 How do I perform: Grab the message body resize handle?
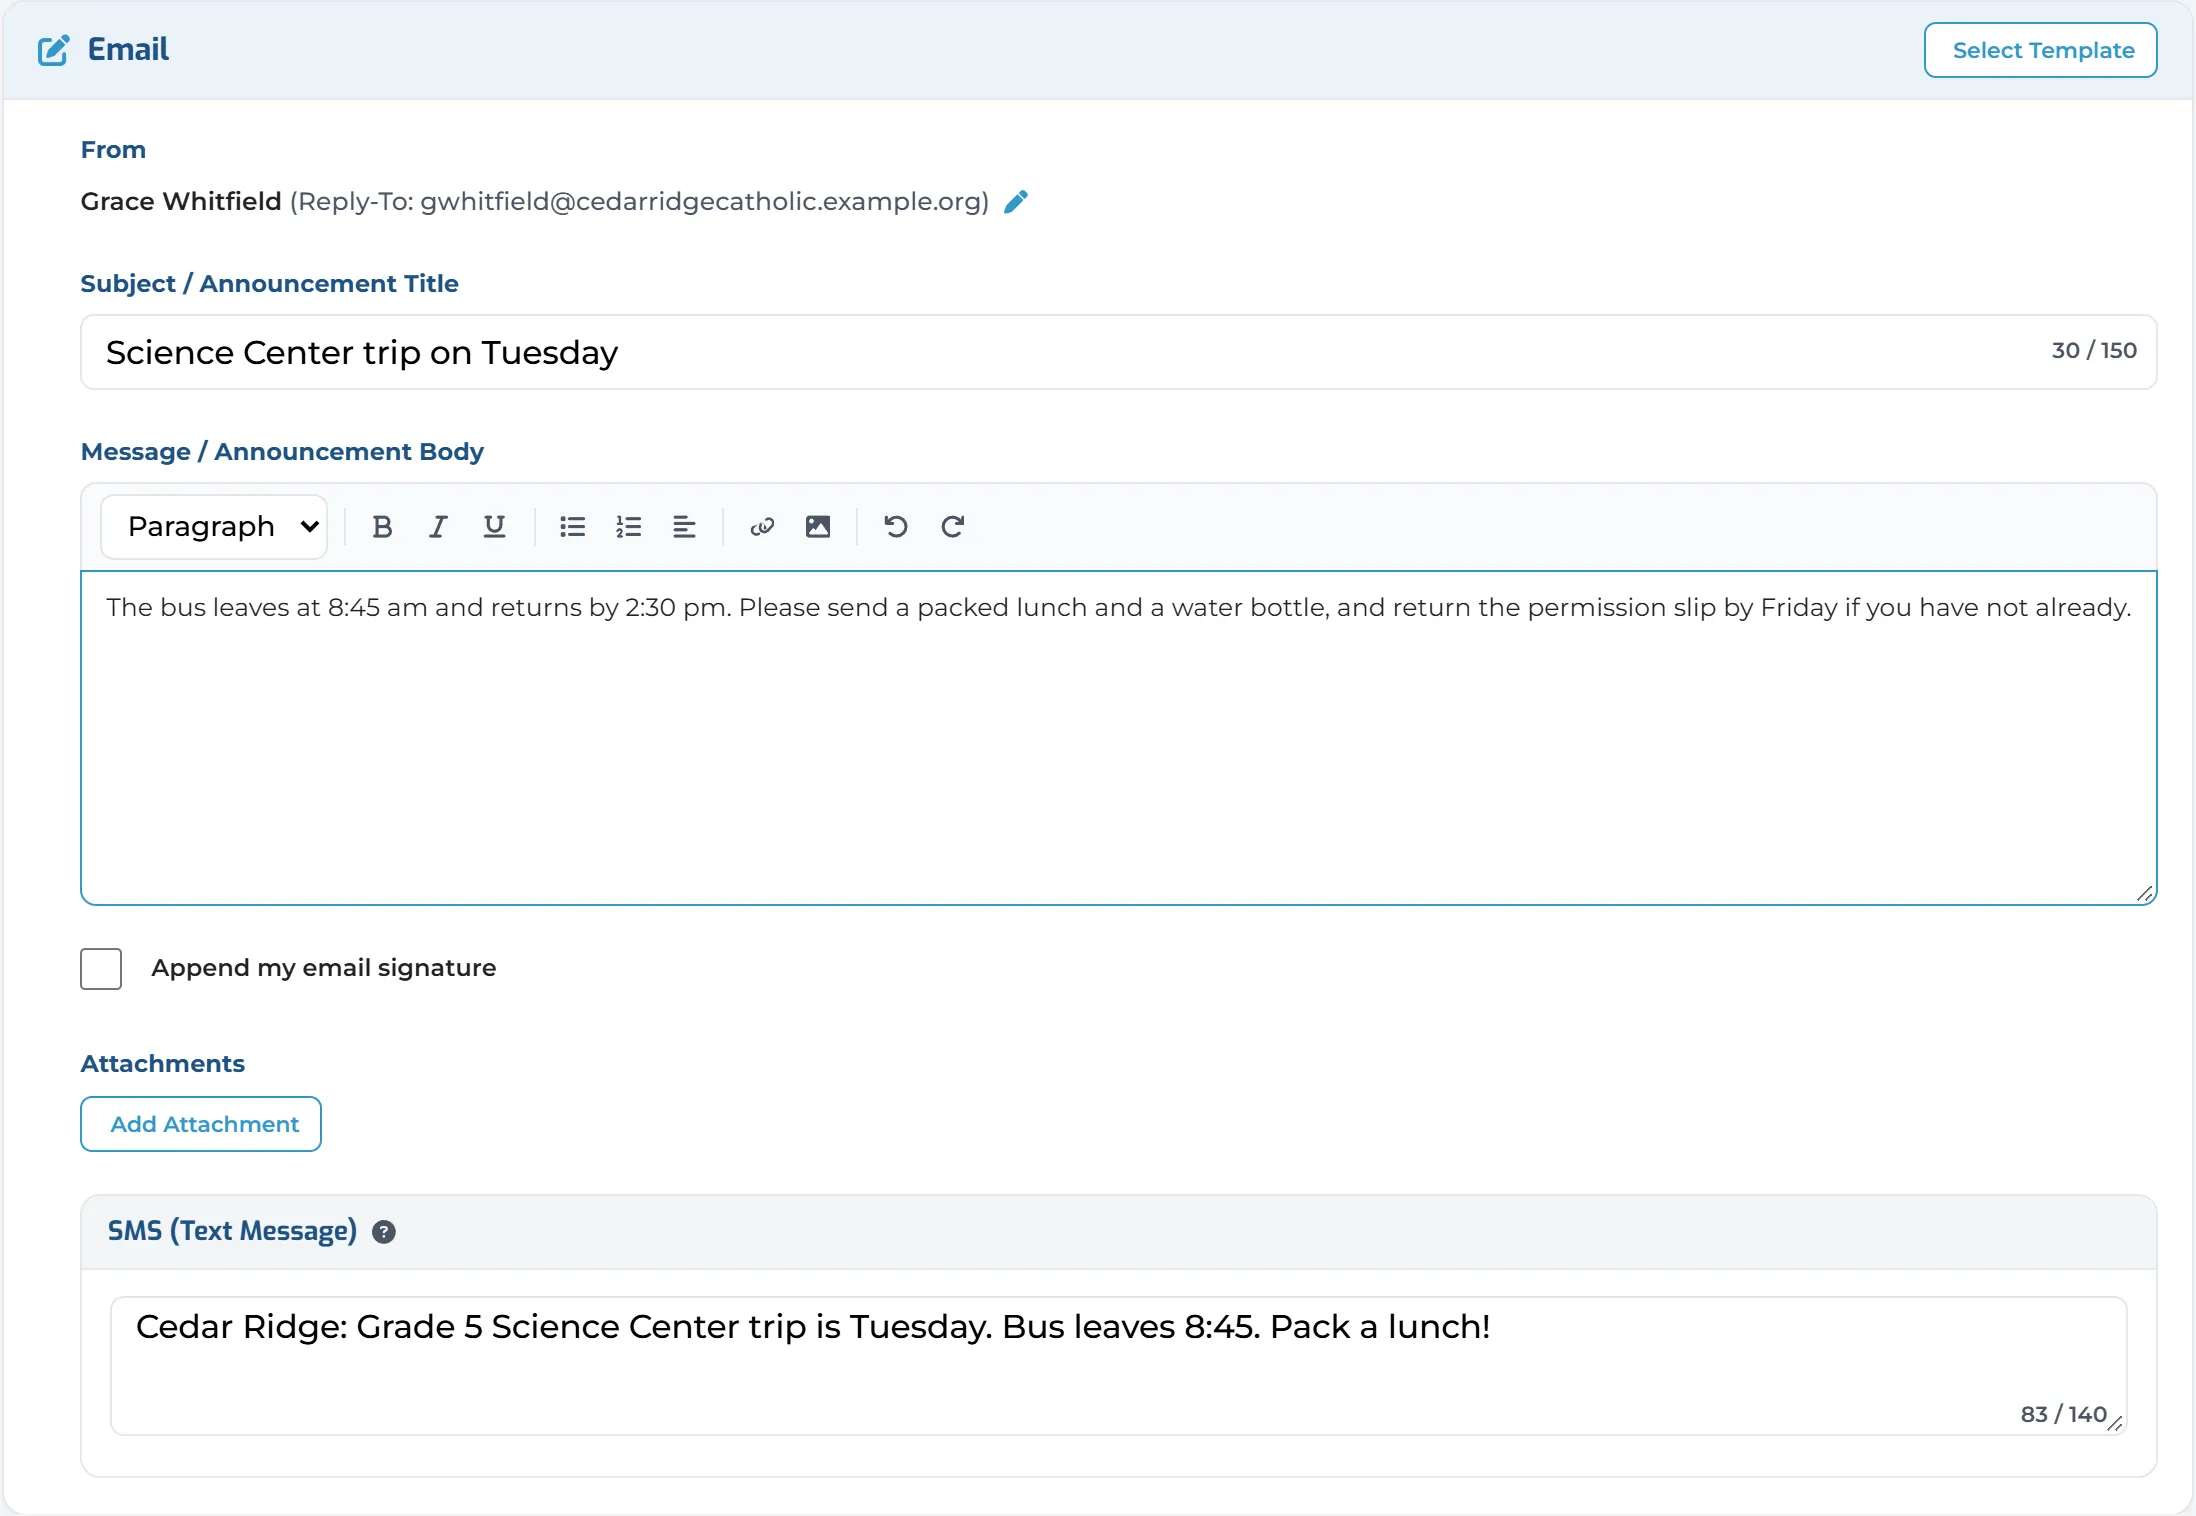coord(2144,893)
